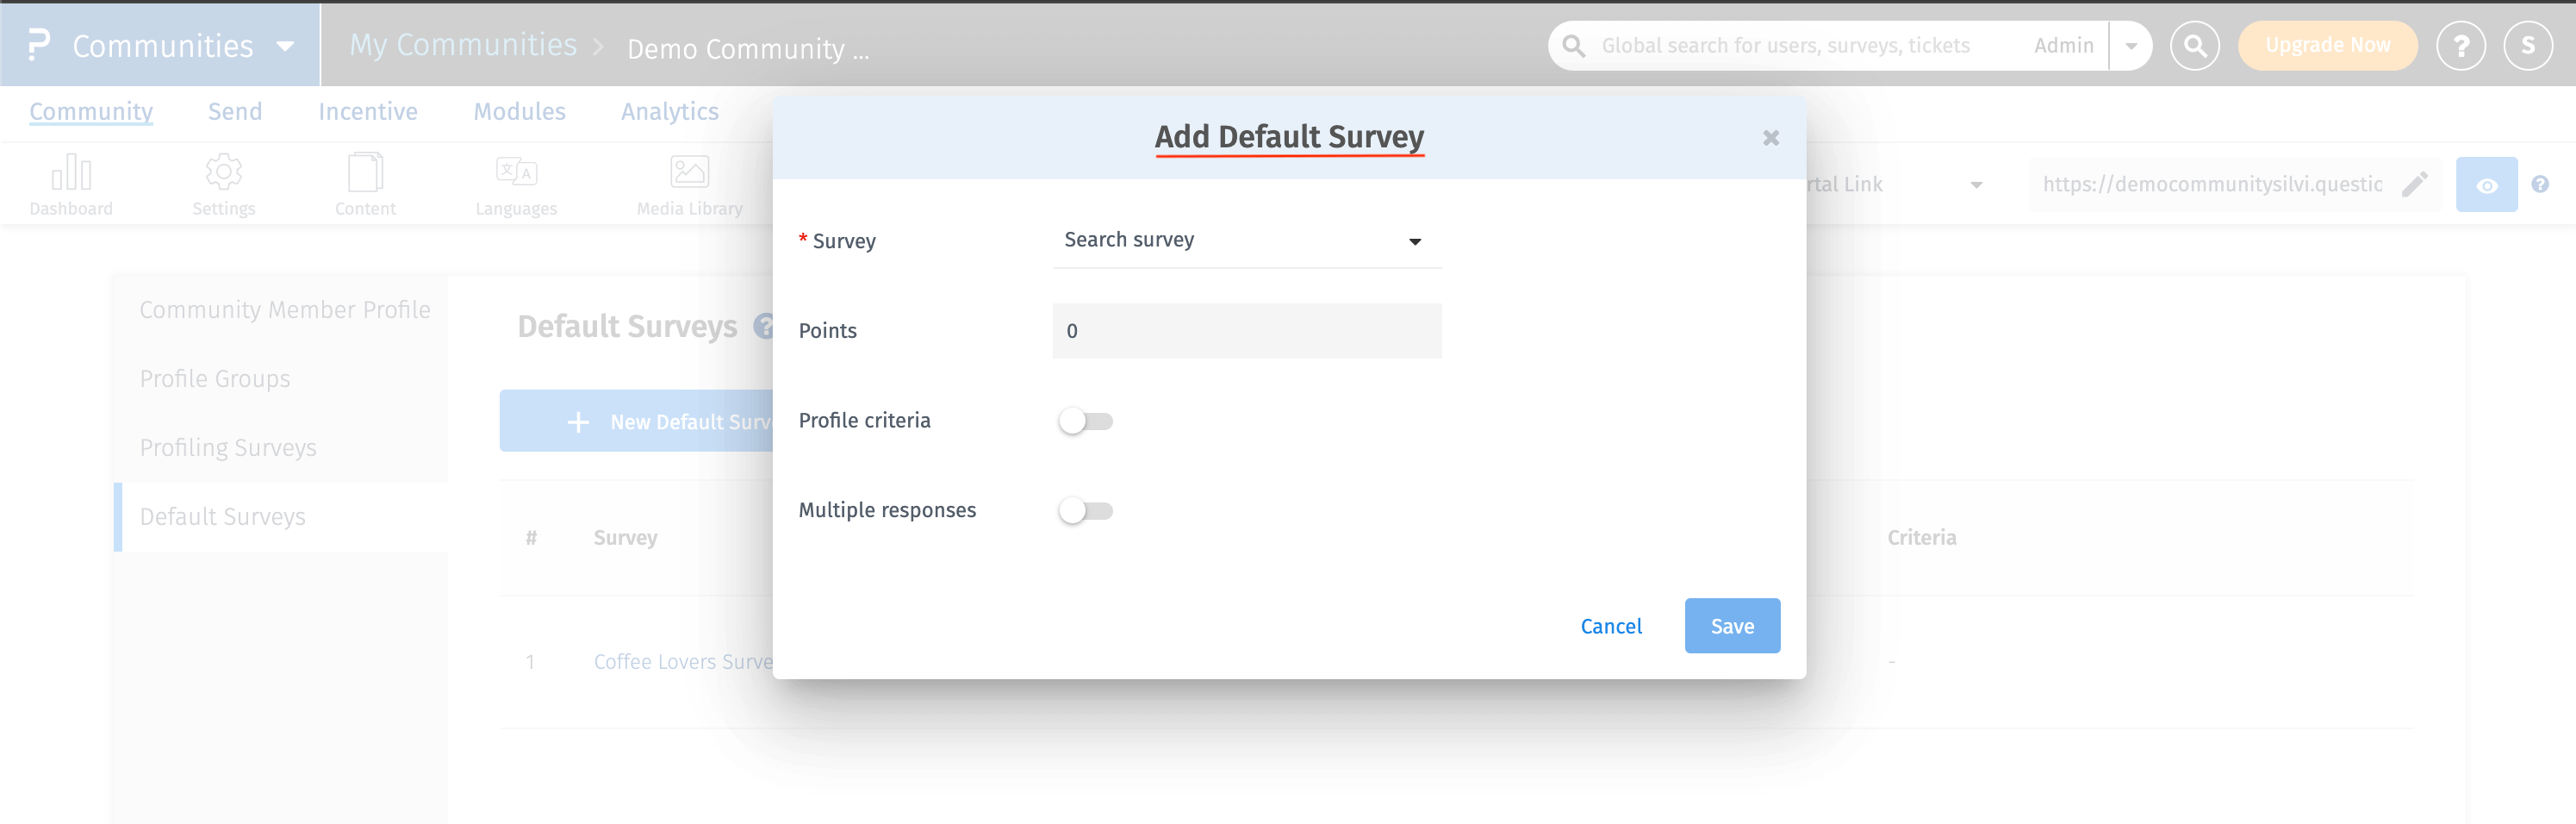Open the user avatar menu labeled S

pos(2528,45)
